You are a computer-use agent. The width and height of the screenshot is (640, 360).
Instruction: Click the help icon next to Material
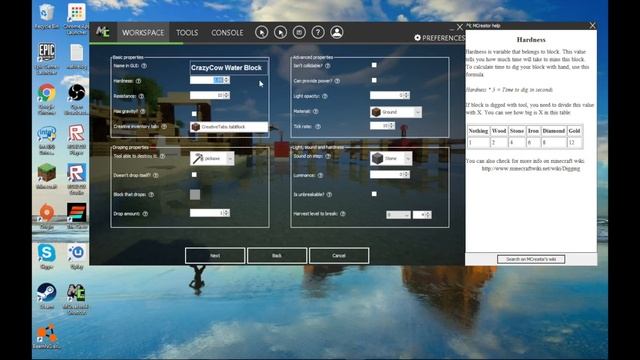click(316, 111)
